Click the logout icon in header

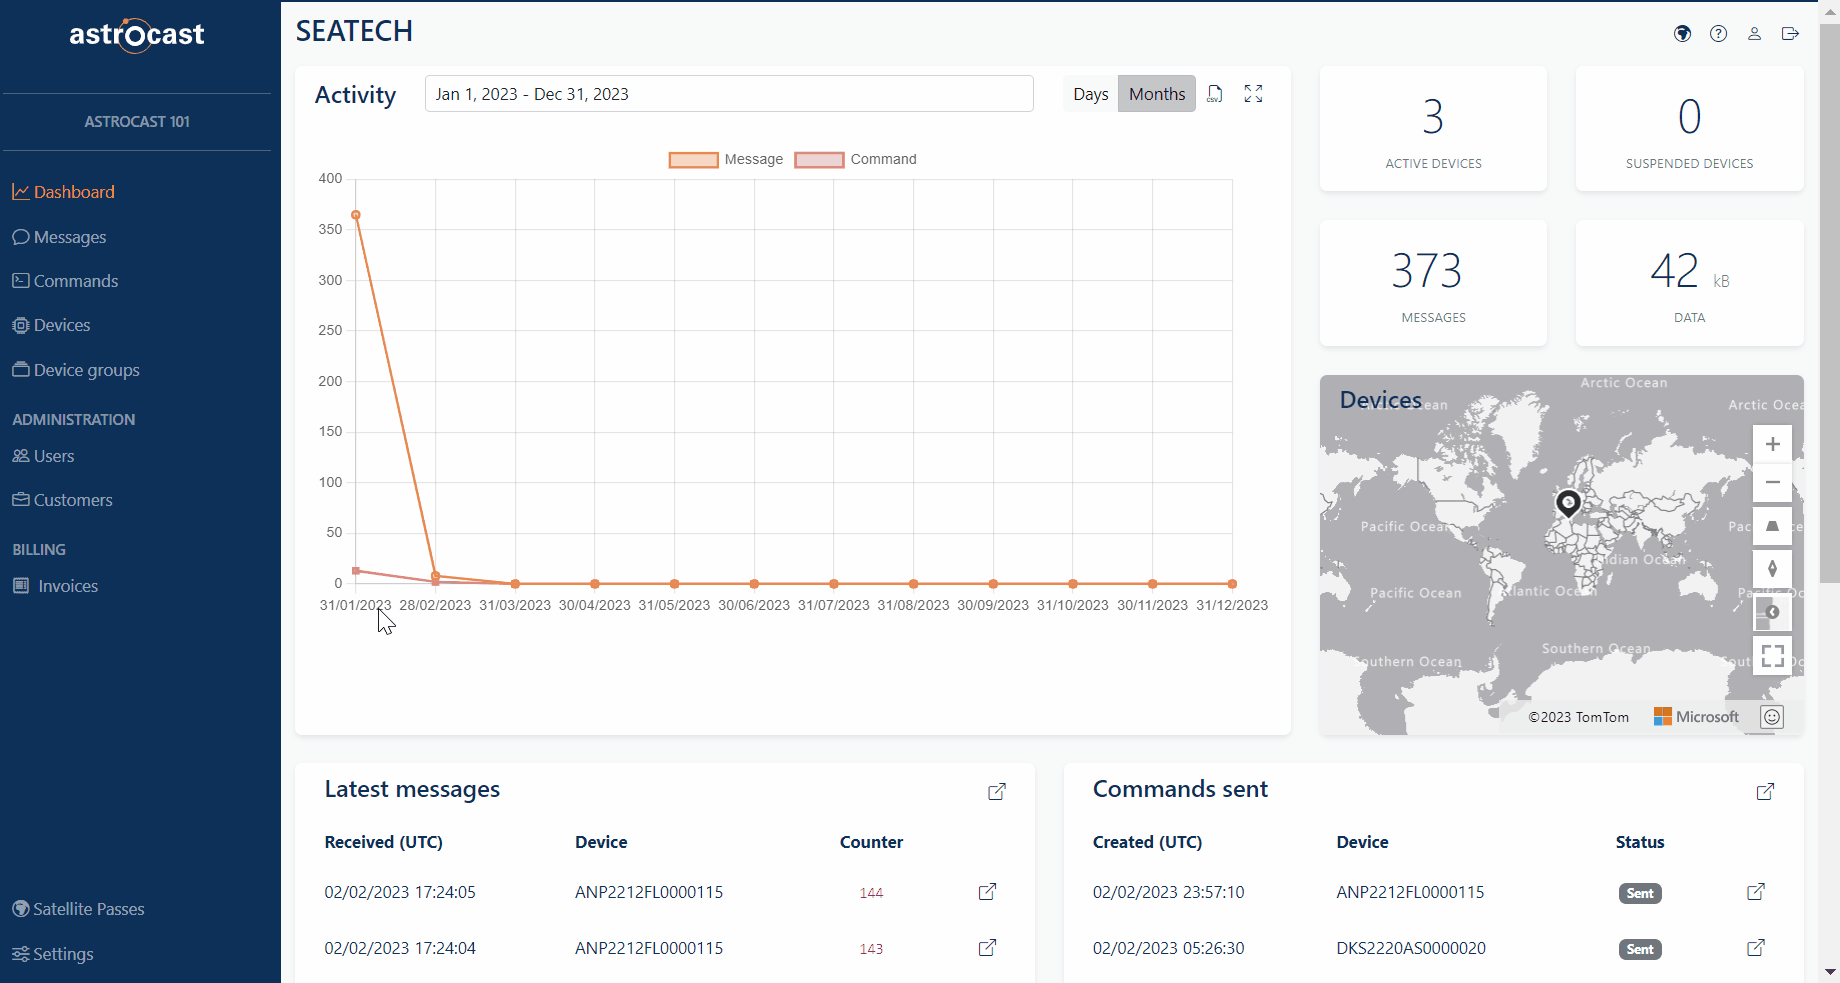click(1790, 34)
